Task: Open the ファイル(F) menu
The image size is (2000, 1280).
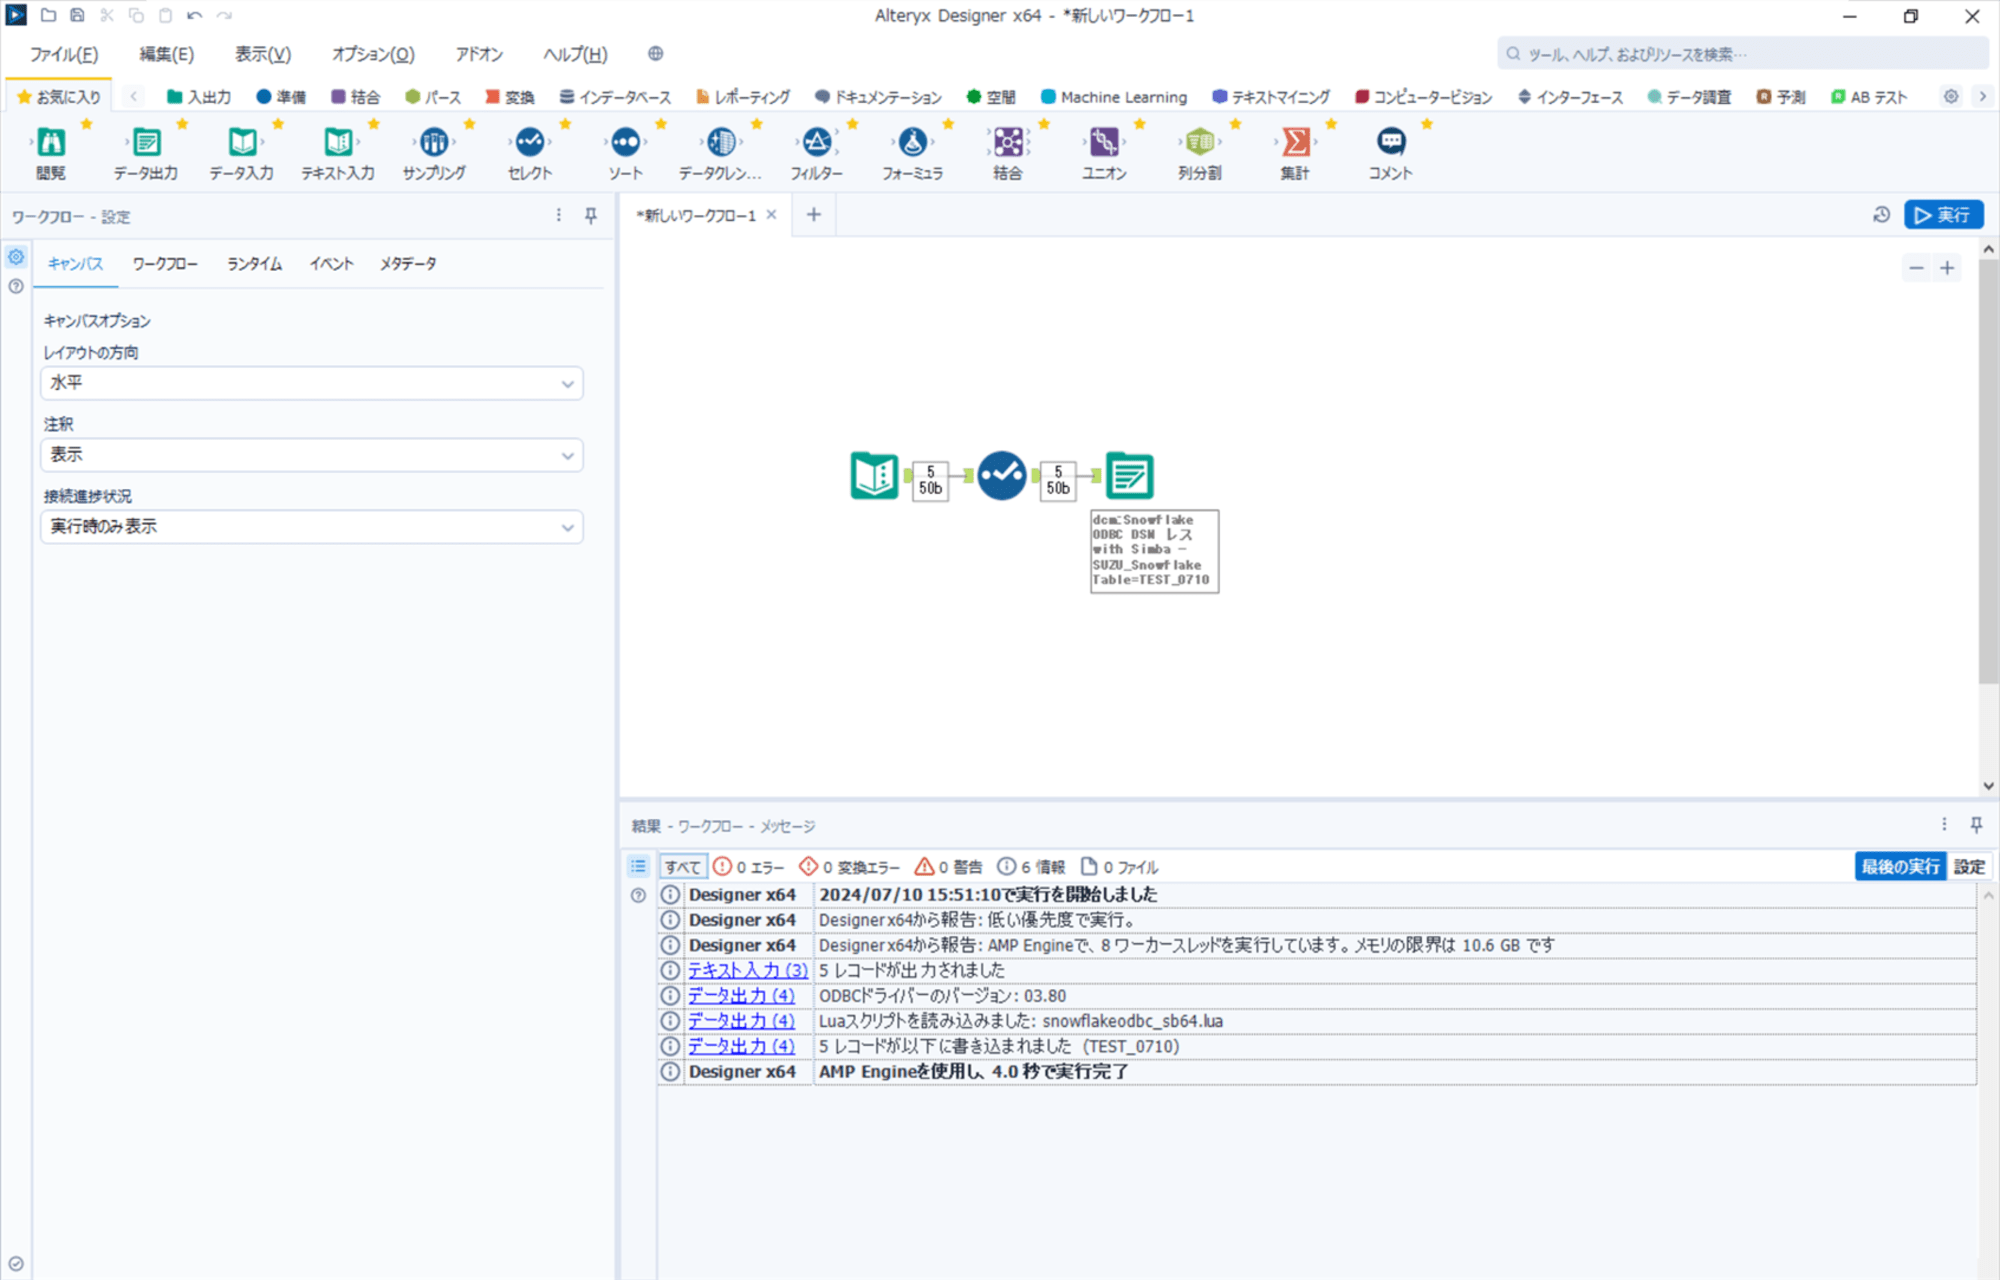Action: 64,54
